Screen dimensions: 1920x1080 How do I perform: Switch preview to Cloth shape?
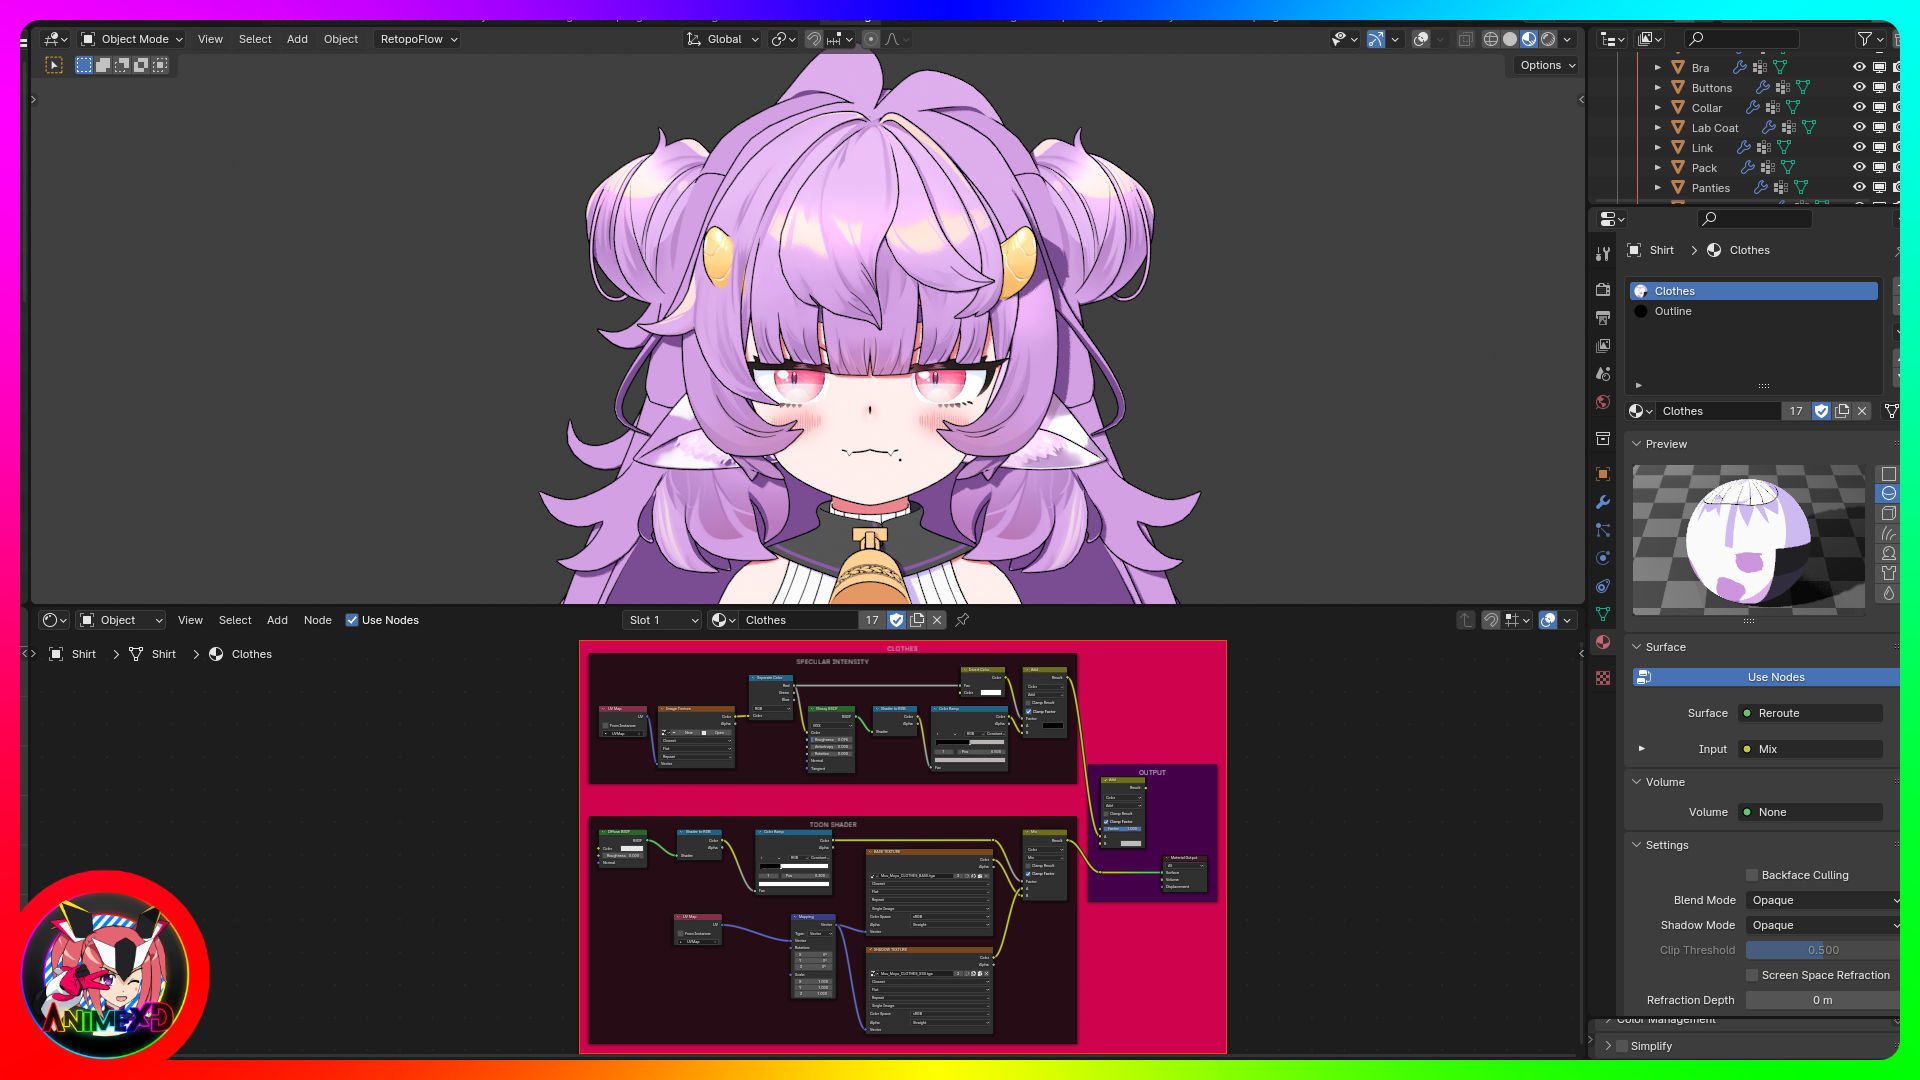(1888, 573)
